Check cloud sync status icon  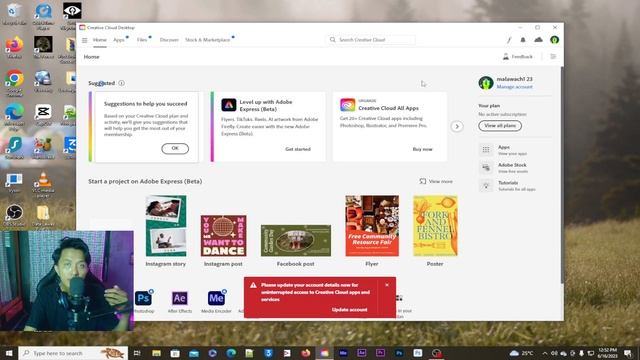coord(538,40)
